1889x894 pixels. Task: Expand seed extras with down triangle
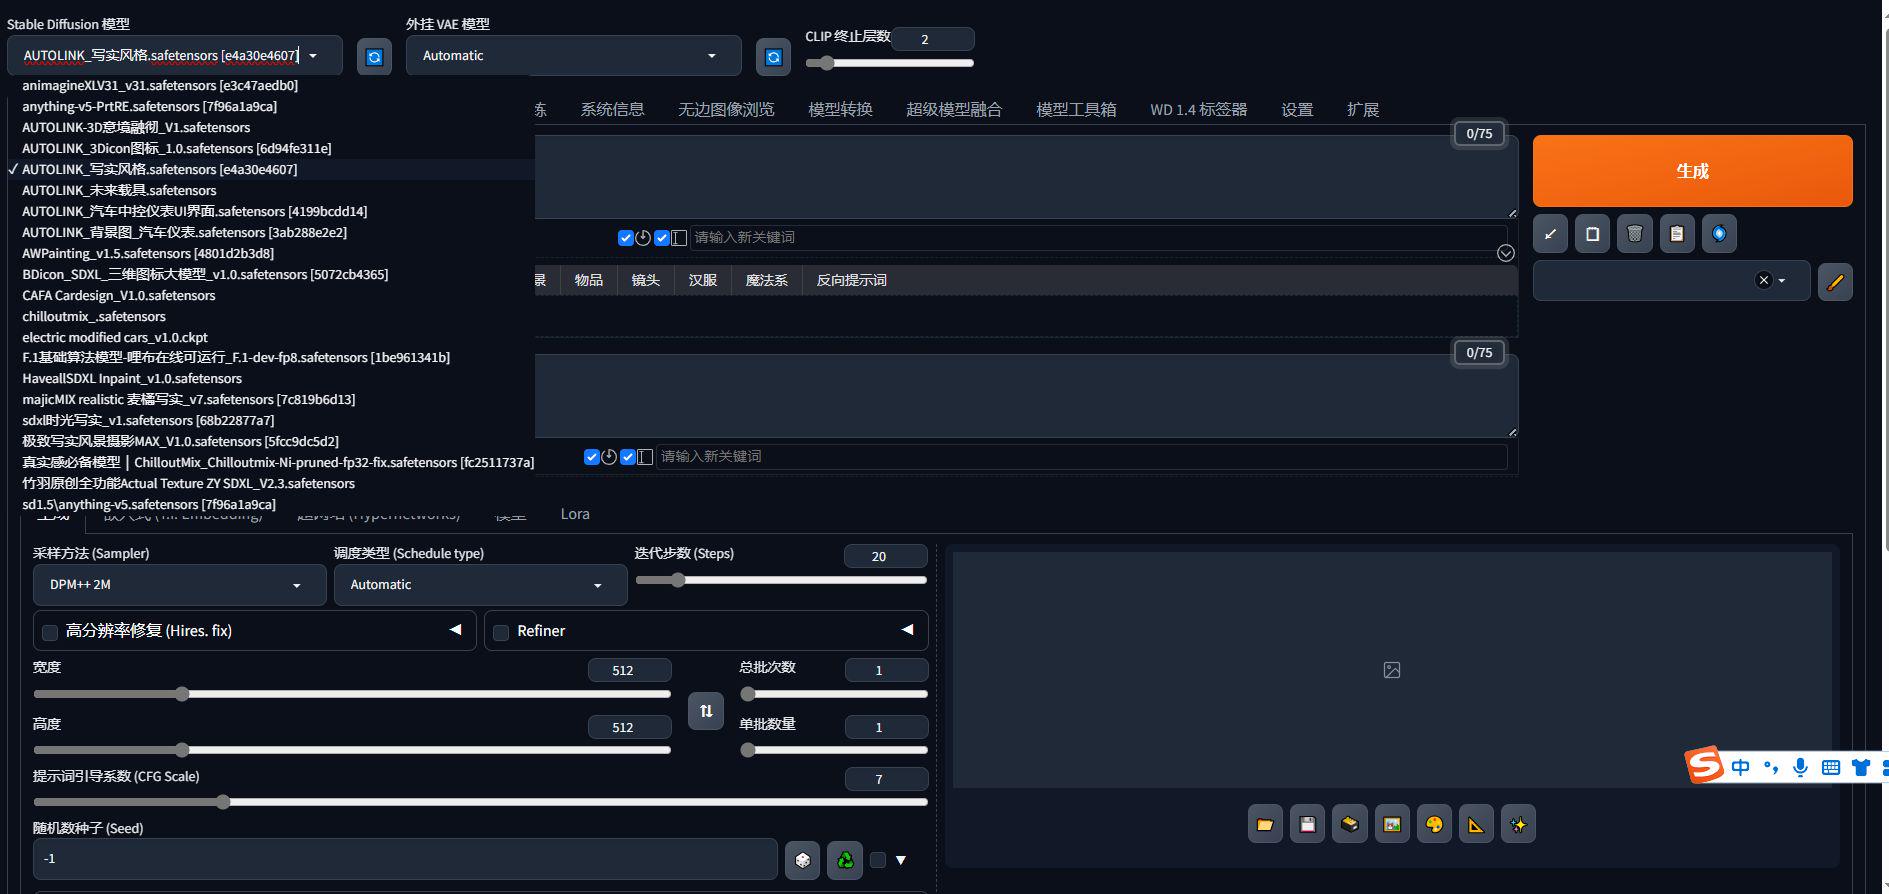click(x=901, y=860)
